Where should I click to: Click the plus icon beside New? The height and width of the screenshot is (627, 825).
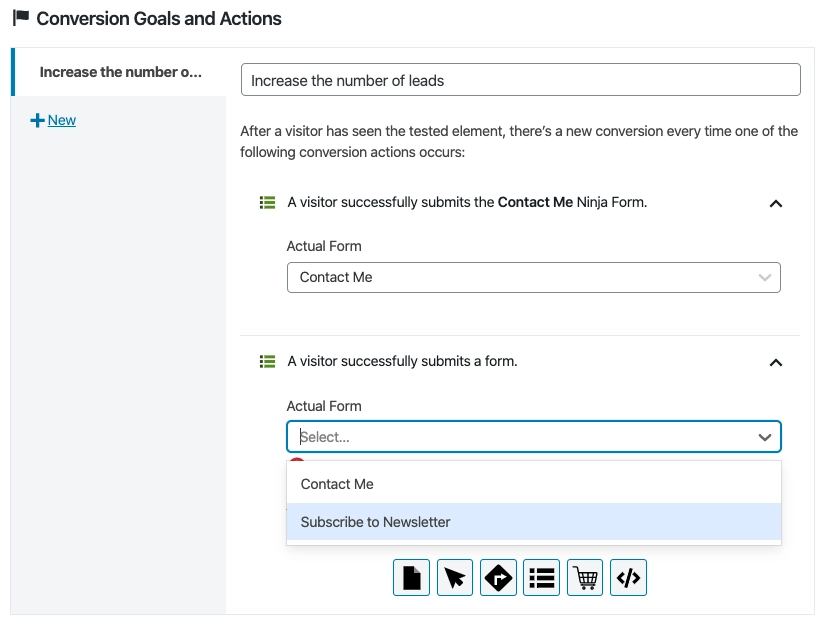point(37,120)
